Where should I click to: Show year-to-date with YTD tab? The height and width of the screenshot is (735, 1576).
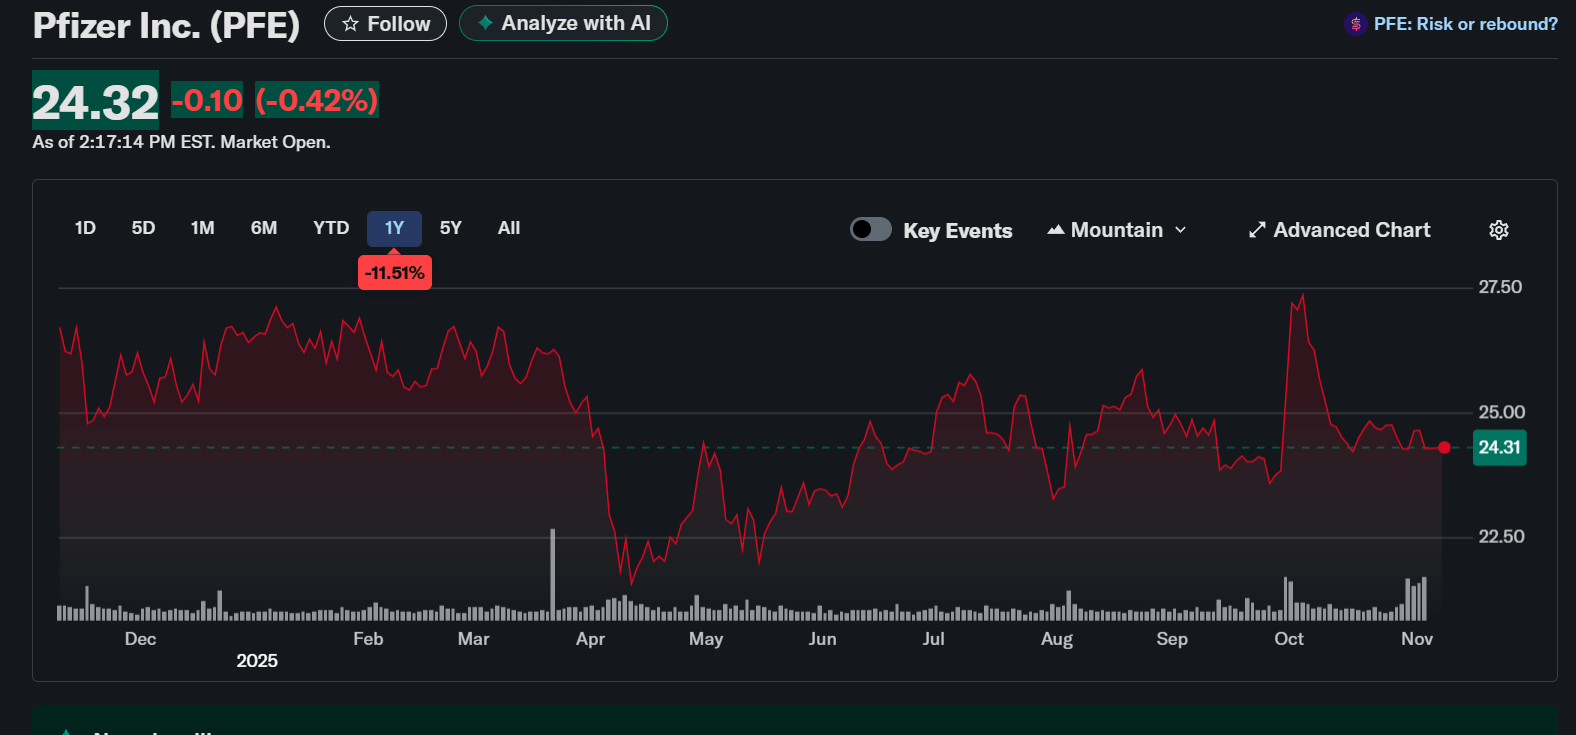click(x=331, y=228)
